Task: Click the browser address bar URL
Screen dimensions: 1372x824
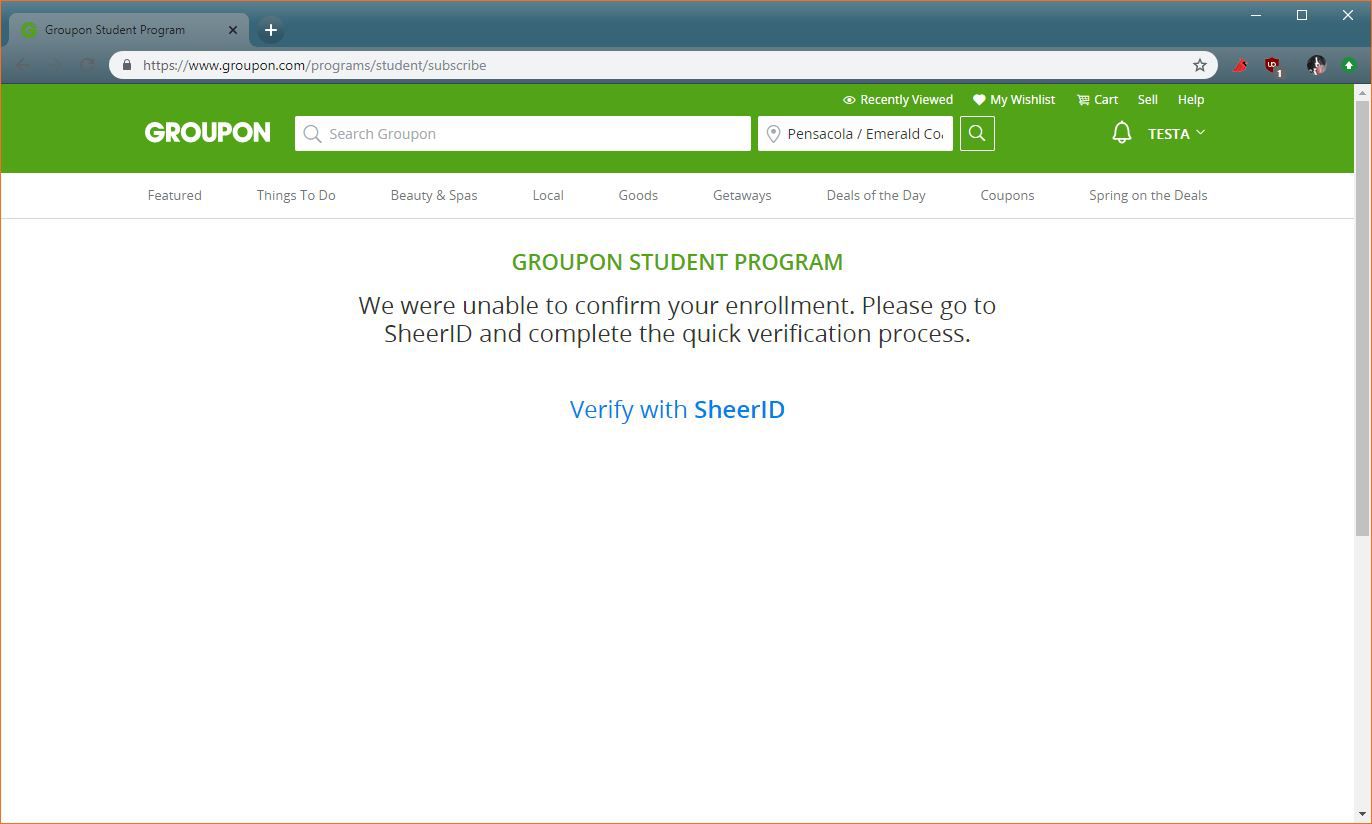Action: pos(315,65)
